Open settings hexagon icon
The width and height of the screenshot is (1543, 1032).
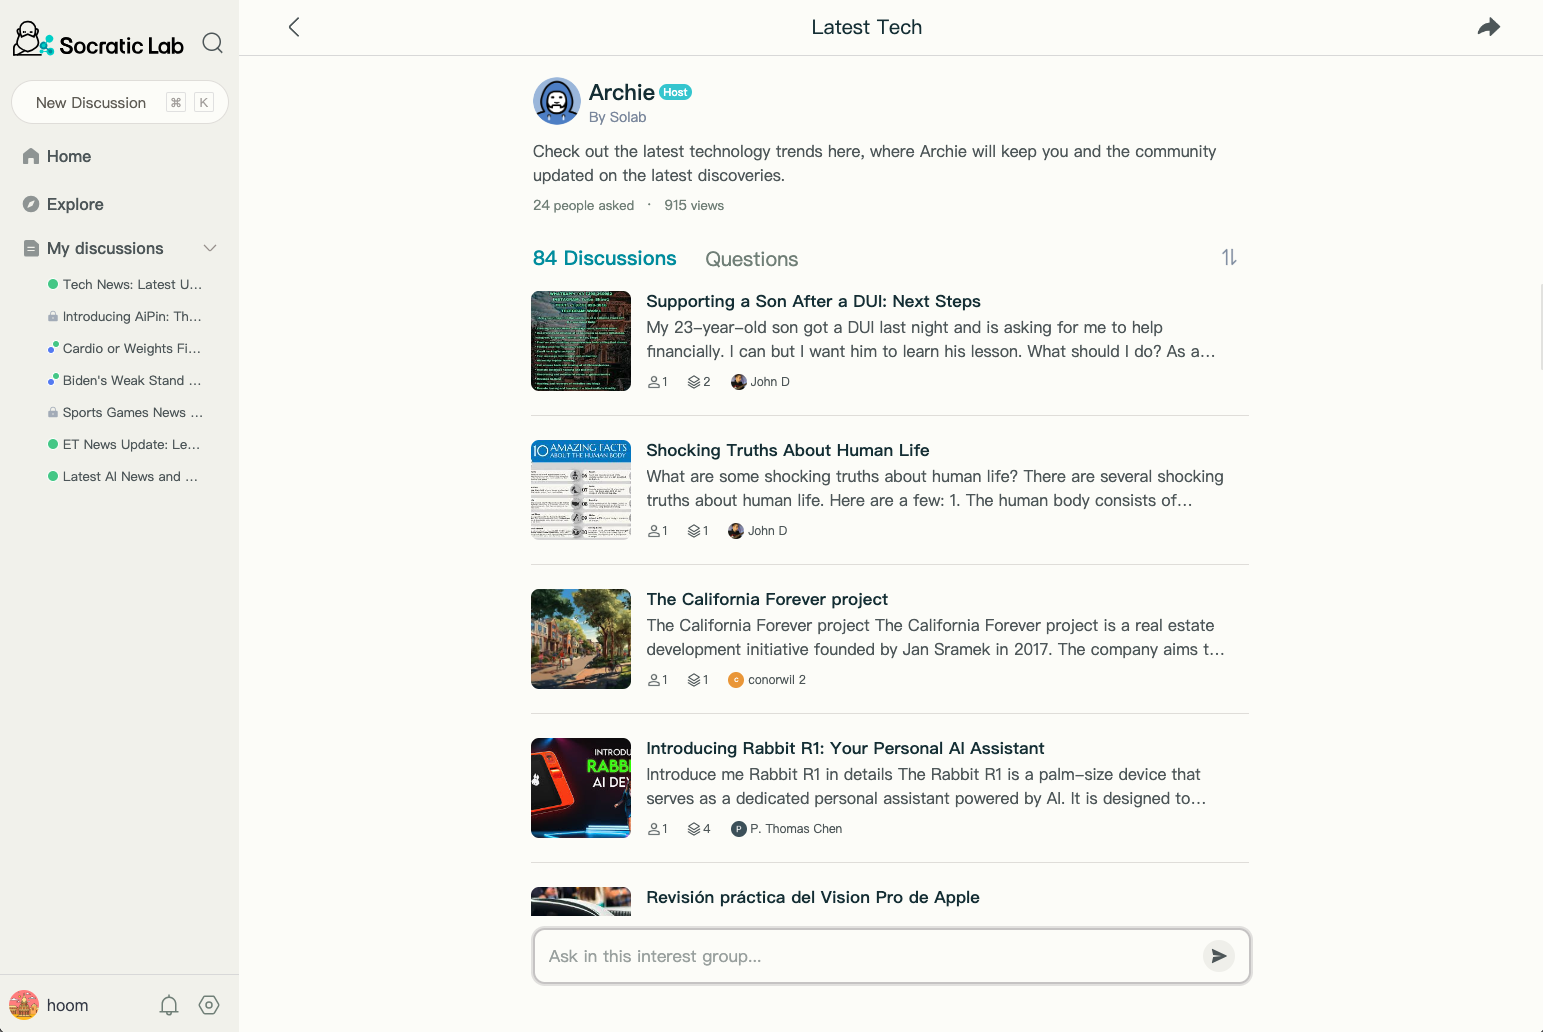[x=209, y=1005]
